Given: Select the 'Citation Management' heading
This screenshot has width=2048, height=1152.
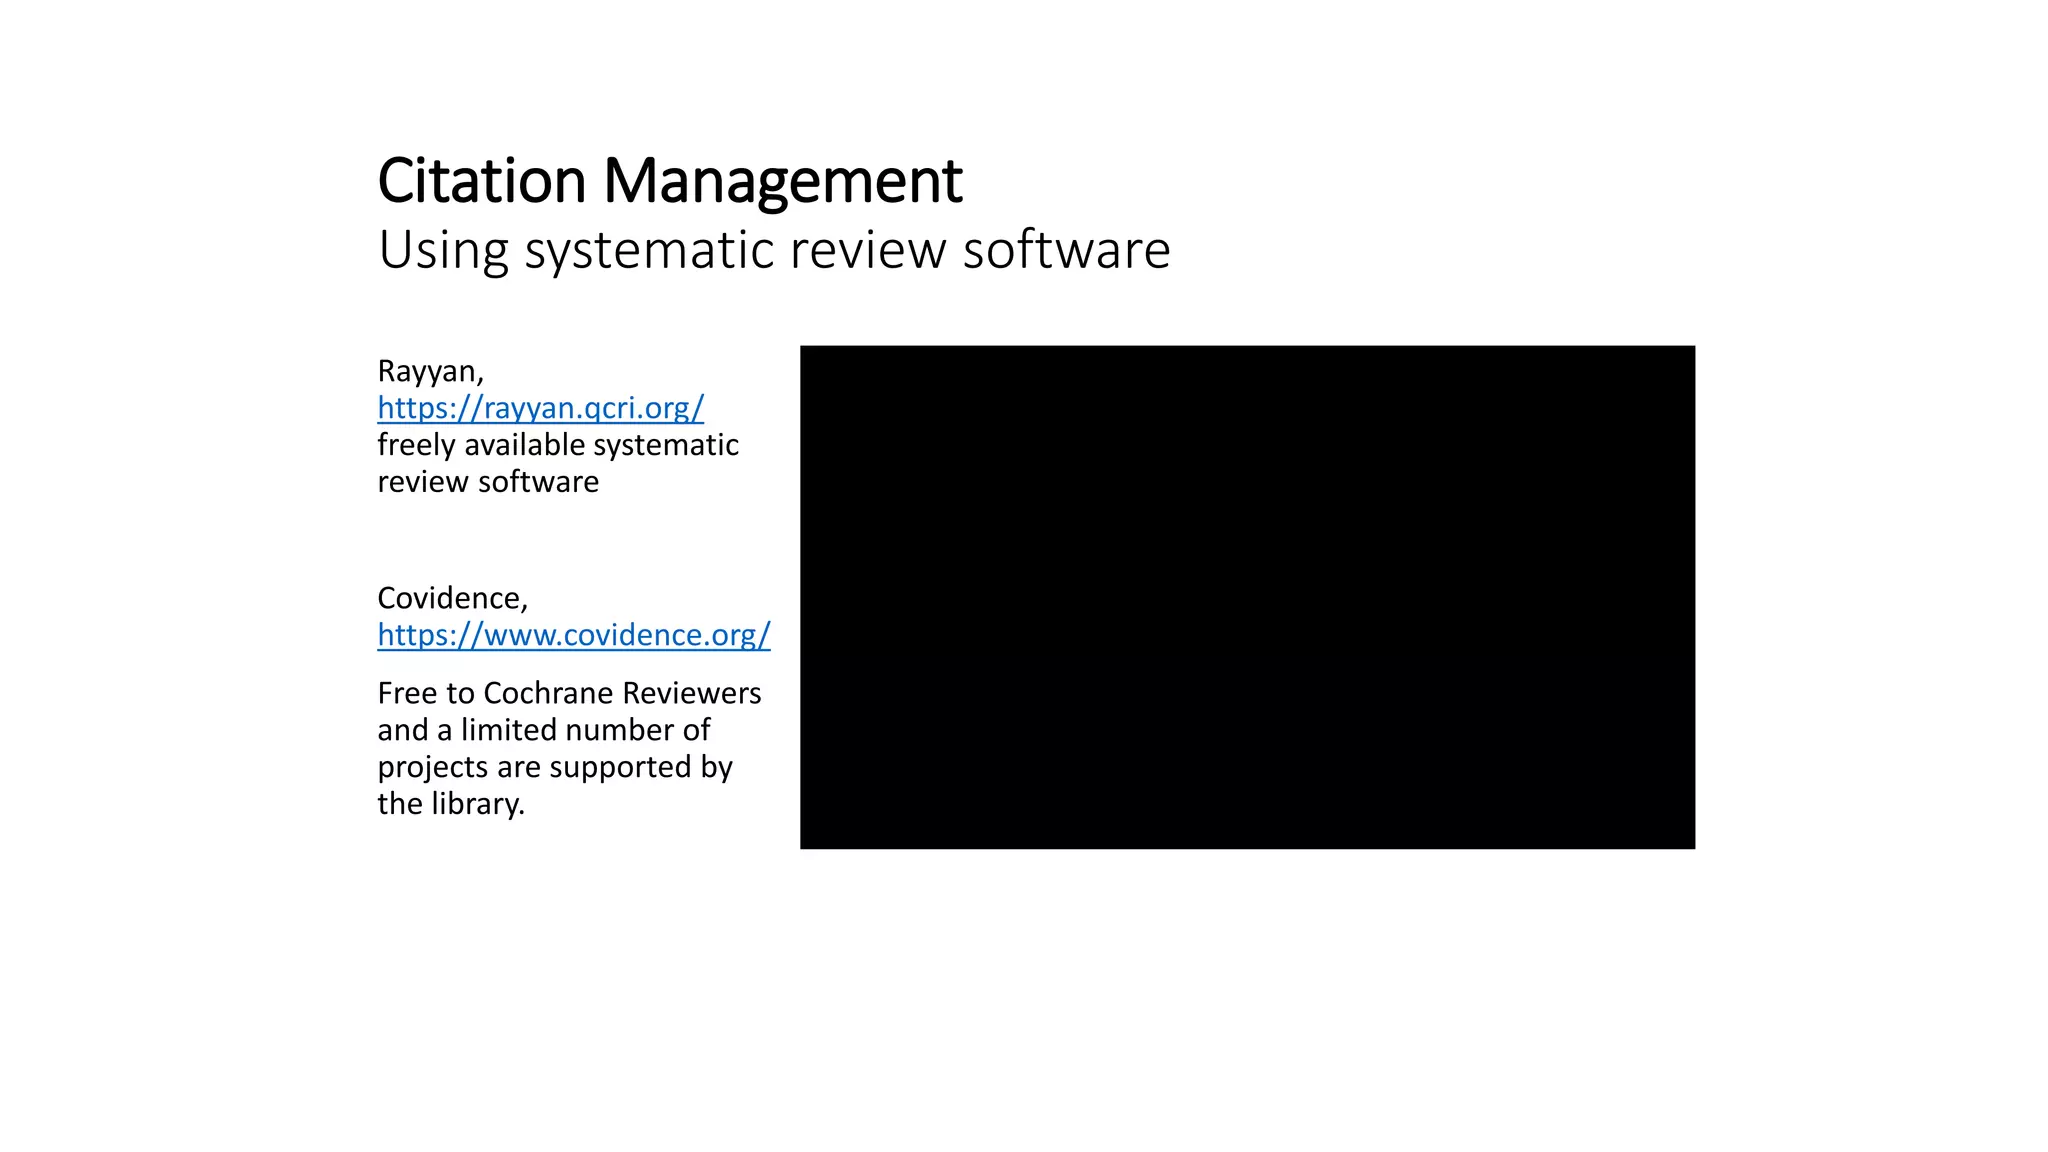Looking at the screenshot, I should [670, 181].
